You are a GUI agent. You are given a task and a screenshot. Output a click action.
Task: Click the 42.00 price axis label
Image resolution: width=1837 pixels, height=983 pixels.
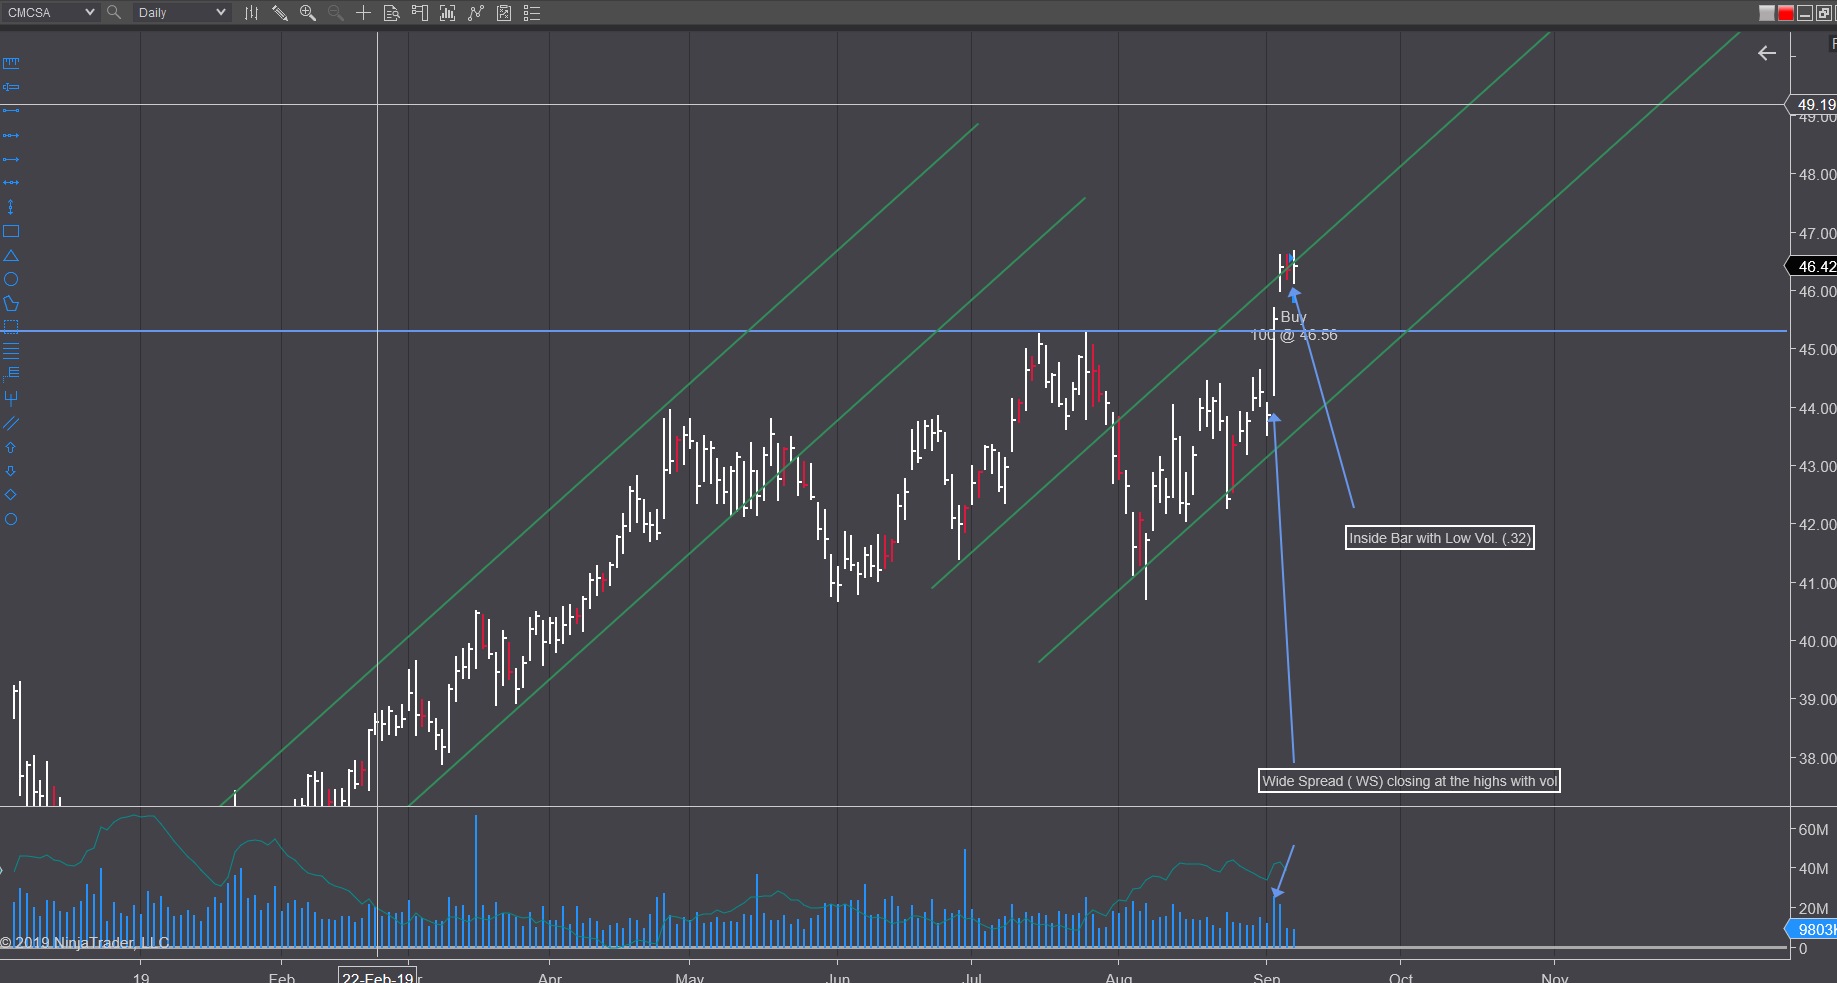pos(1817,525)
